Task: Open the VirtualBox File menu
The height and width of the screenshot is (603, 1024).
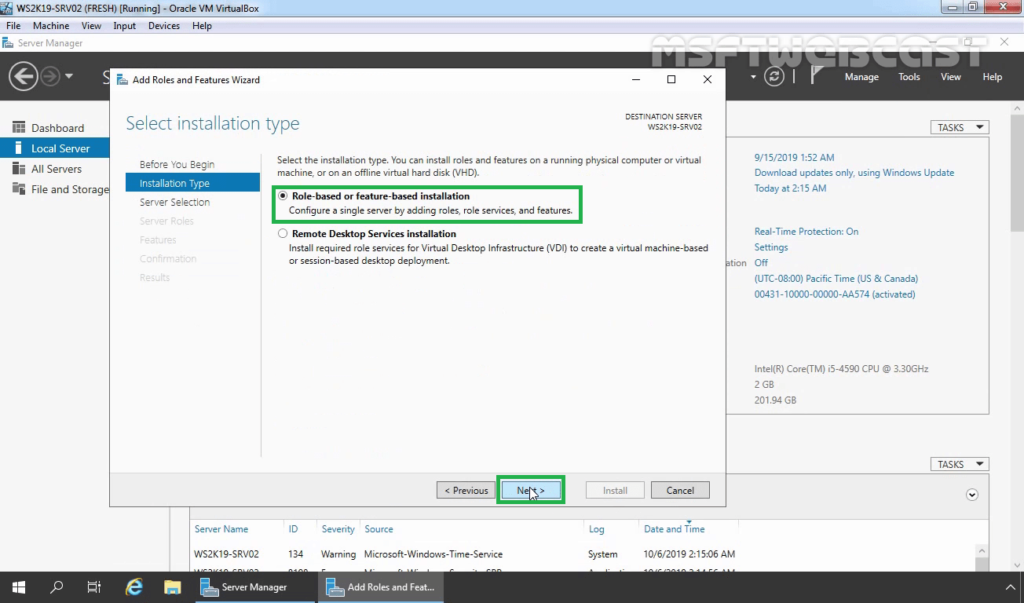Action: tap(13, 25)
